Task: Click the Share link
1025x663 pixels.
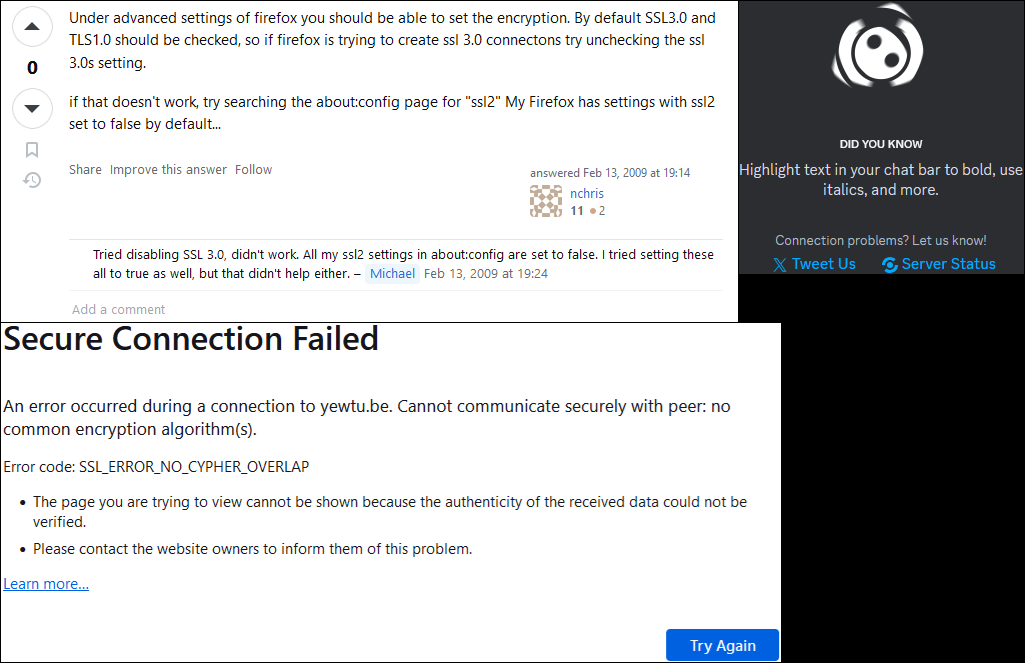Action: 85,170
